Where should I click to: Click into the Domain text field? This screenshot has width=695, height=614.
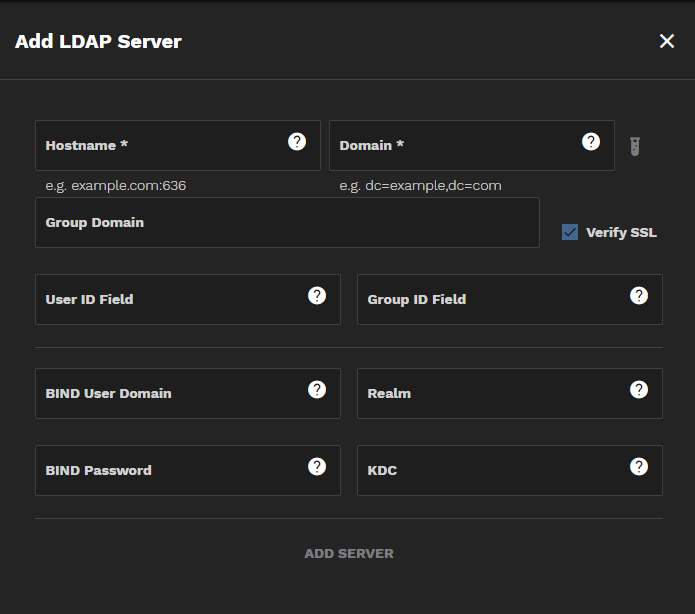tap(455, 146)
